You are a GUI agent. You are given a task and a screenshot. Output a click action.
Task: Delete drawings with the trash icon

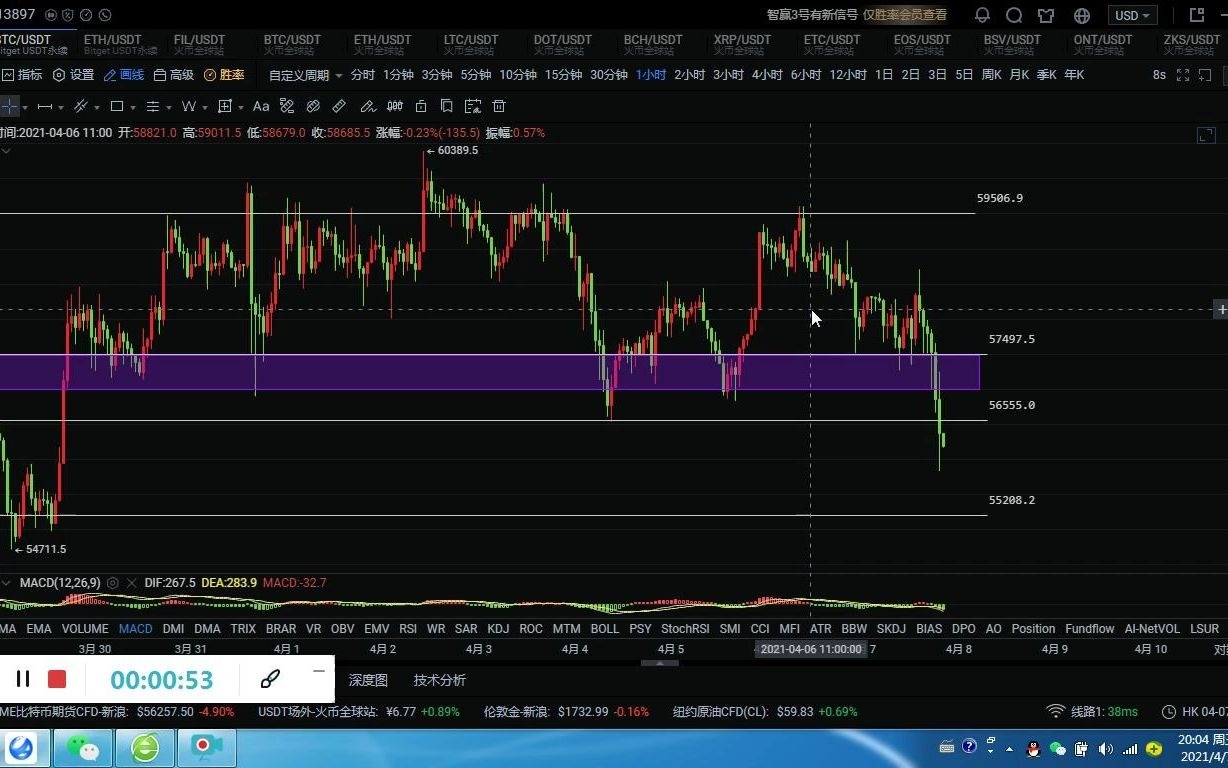click(499, 106)
